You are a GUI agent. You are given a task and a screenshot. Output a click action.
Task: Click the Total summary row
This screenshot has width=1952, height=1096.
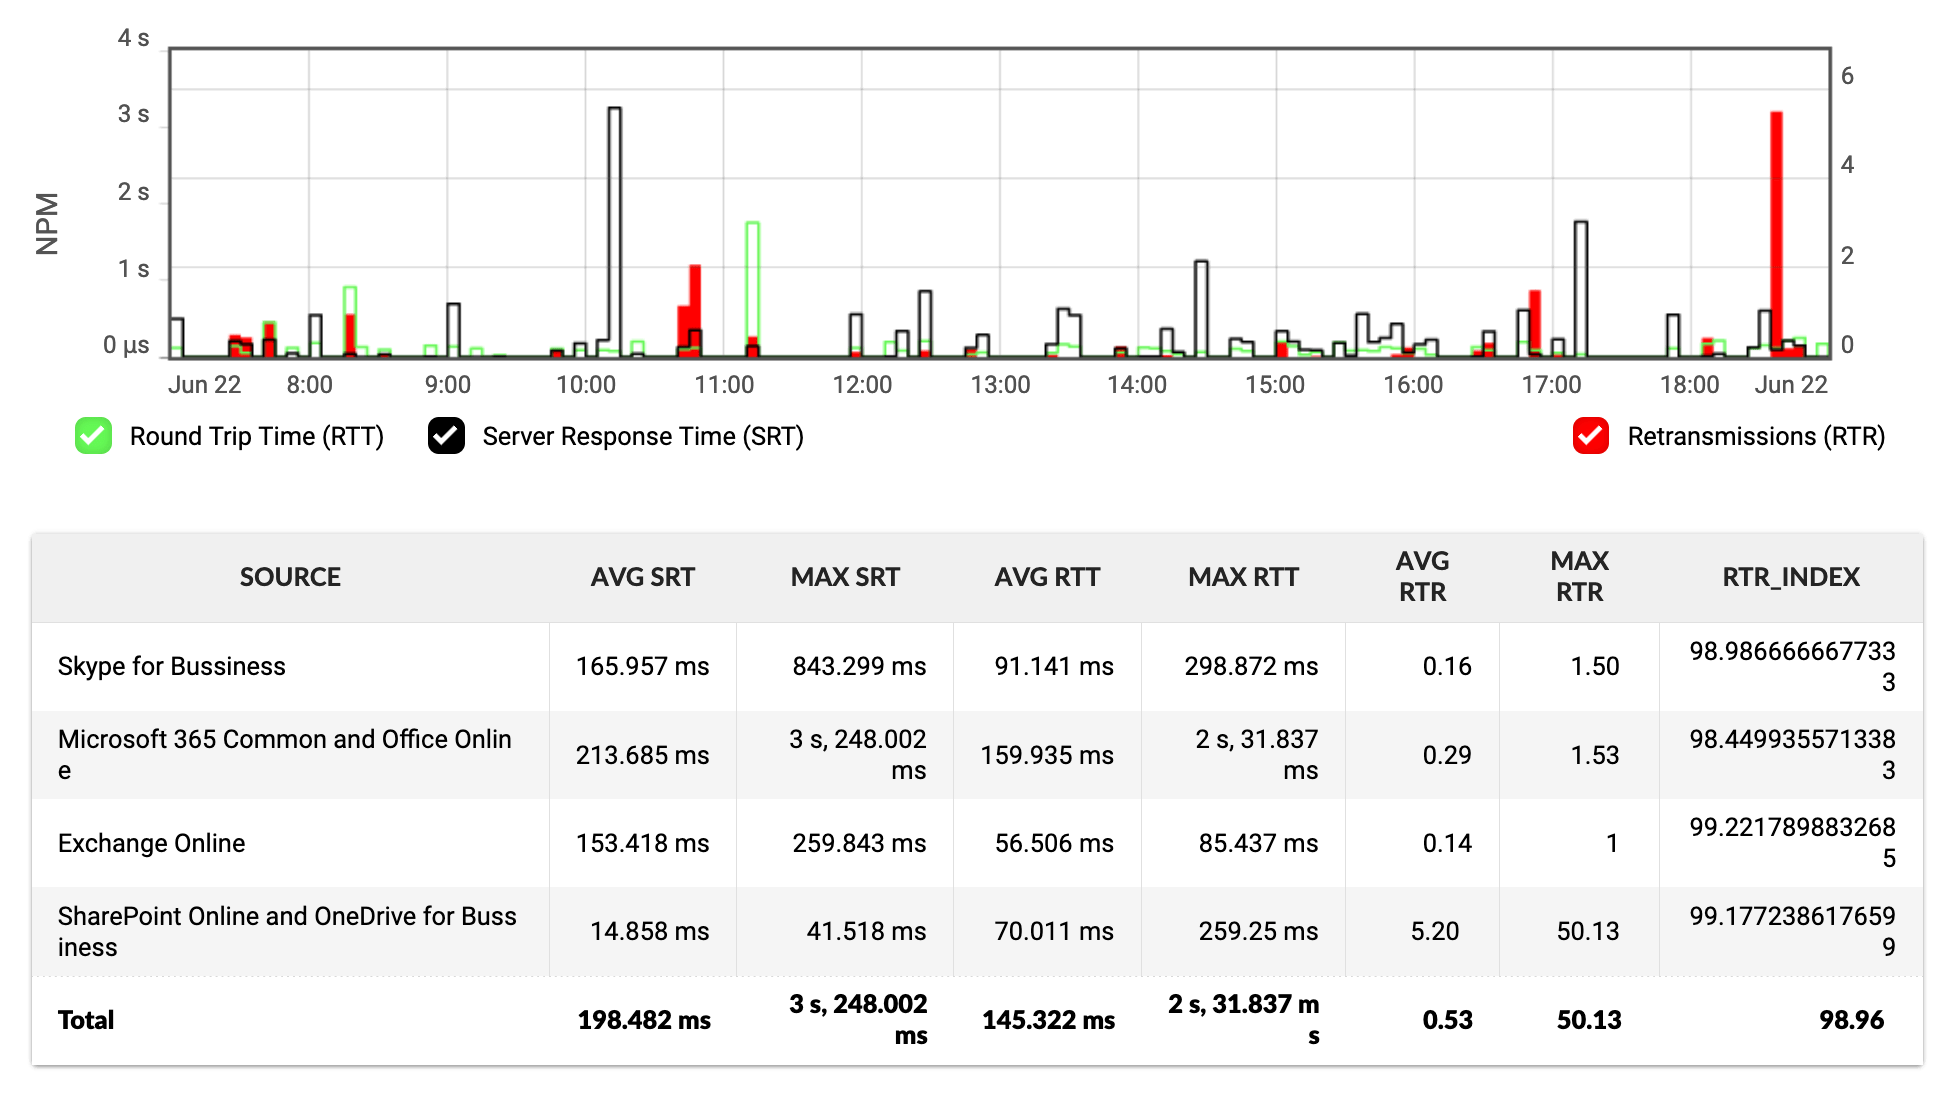coord(86,1020)
